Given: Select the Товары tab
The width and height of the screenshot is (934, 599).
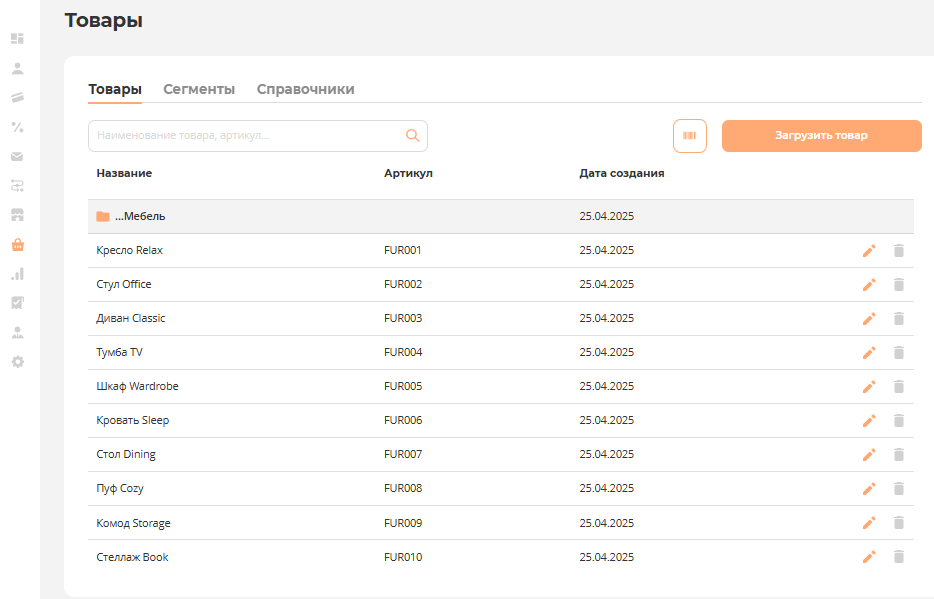Looking at the screenshot, I should (115, 89).
